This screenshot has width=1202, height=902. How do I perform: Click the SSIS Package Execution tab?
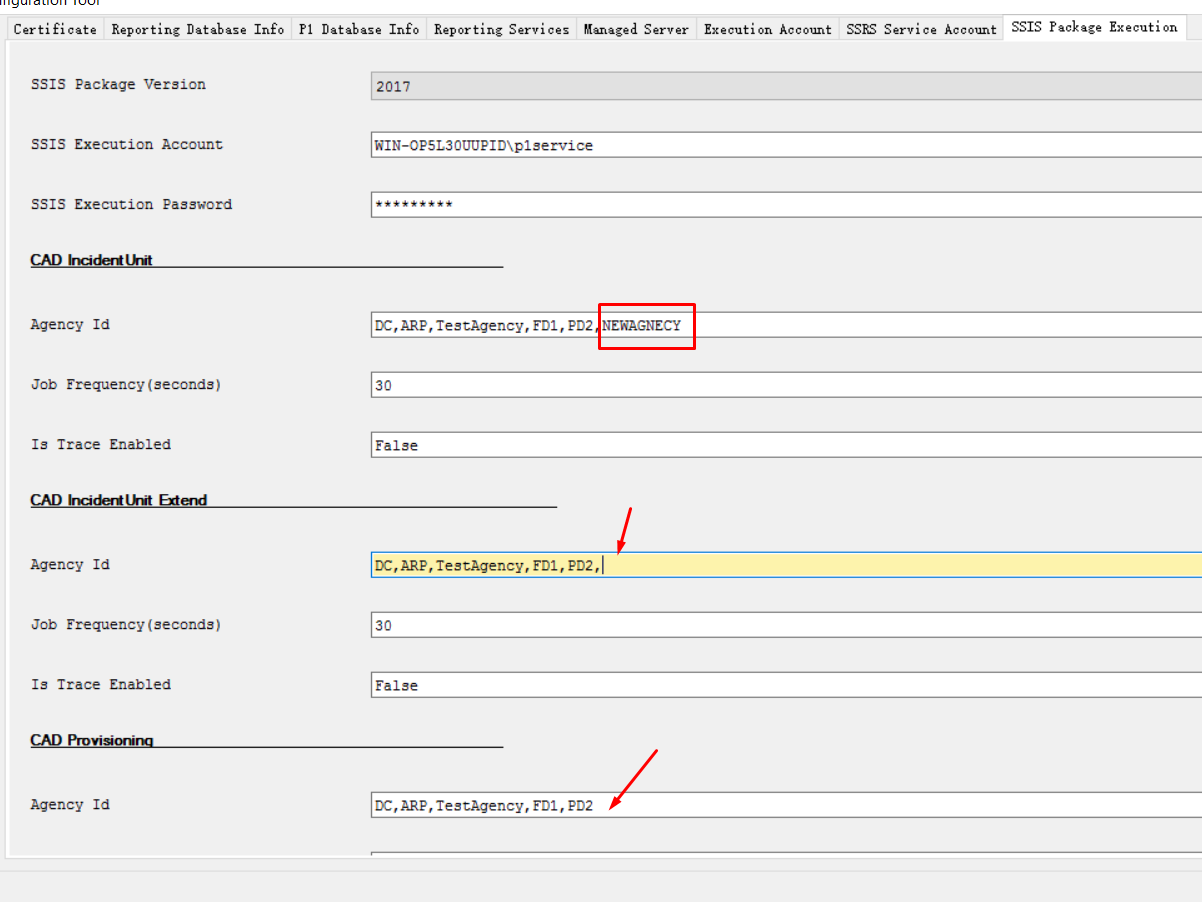click(1094, 27)
